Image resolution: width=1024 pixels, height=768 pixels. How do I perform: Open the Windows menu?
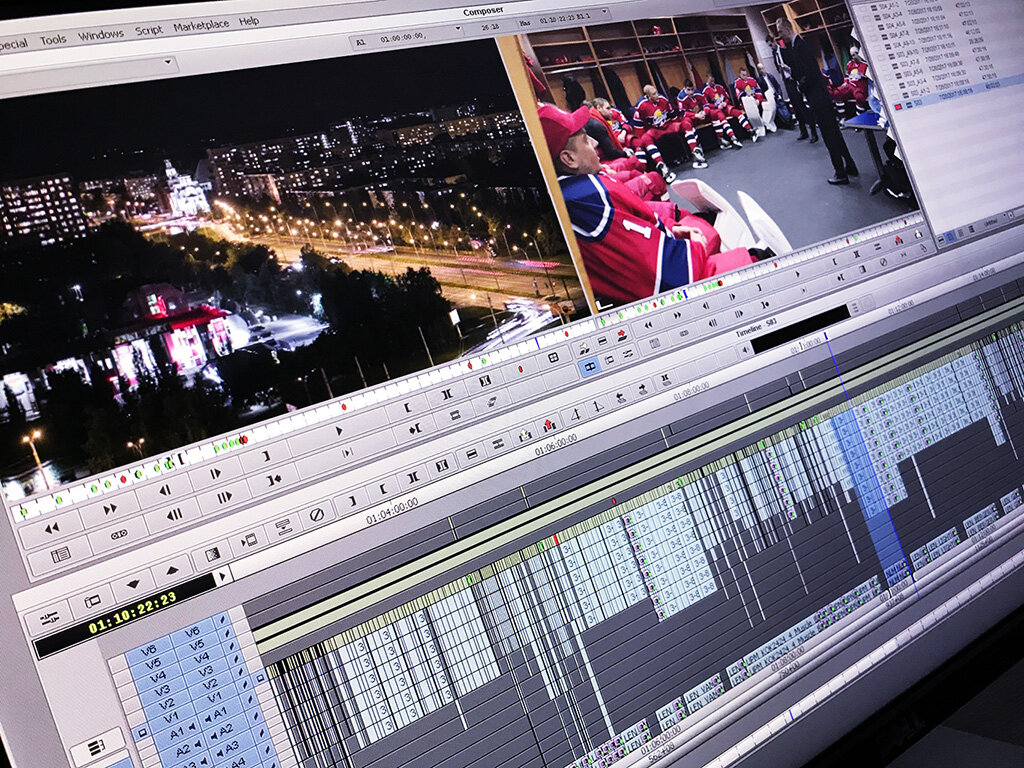[x=101, y=35]
